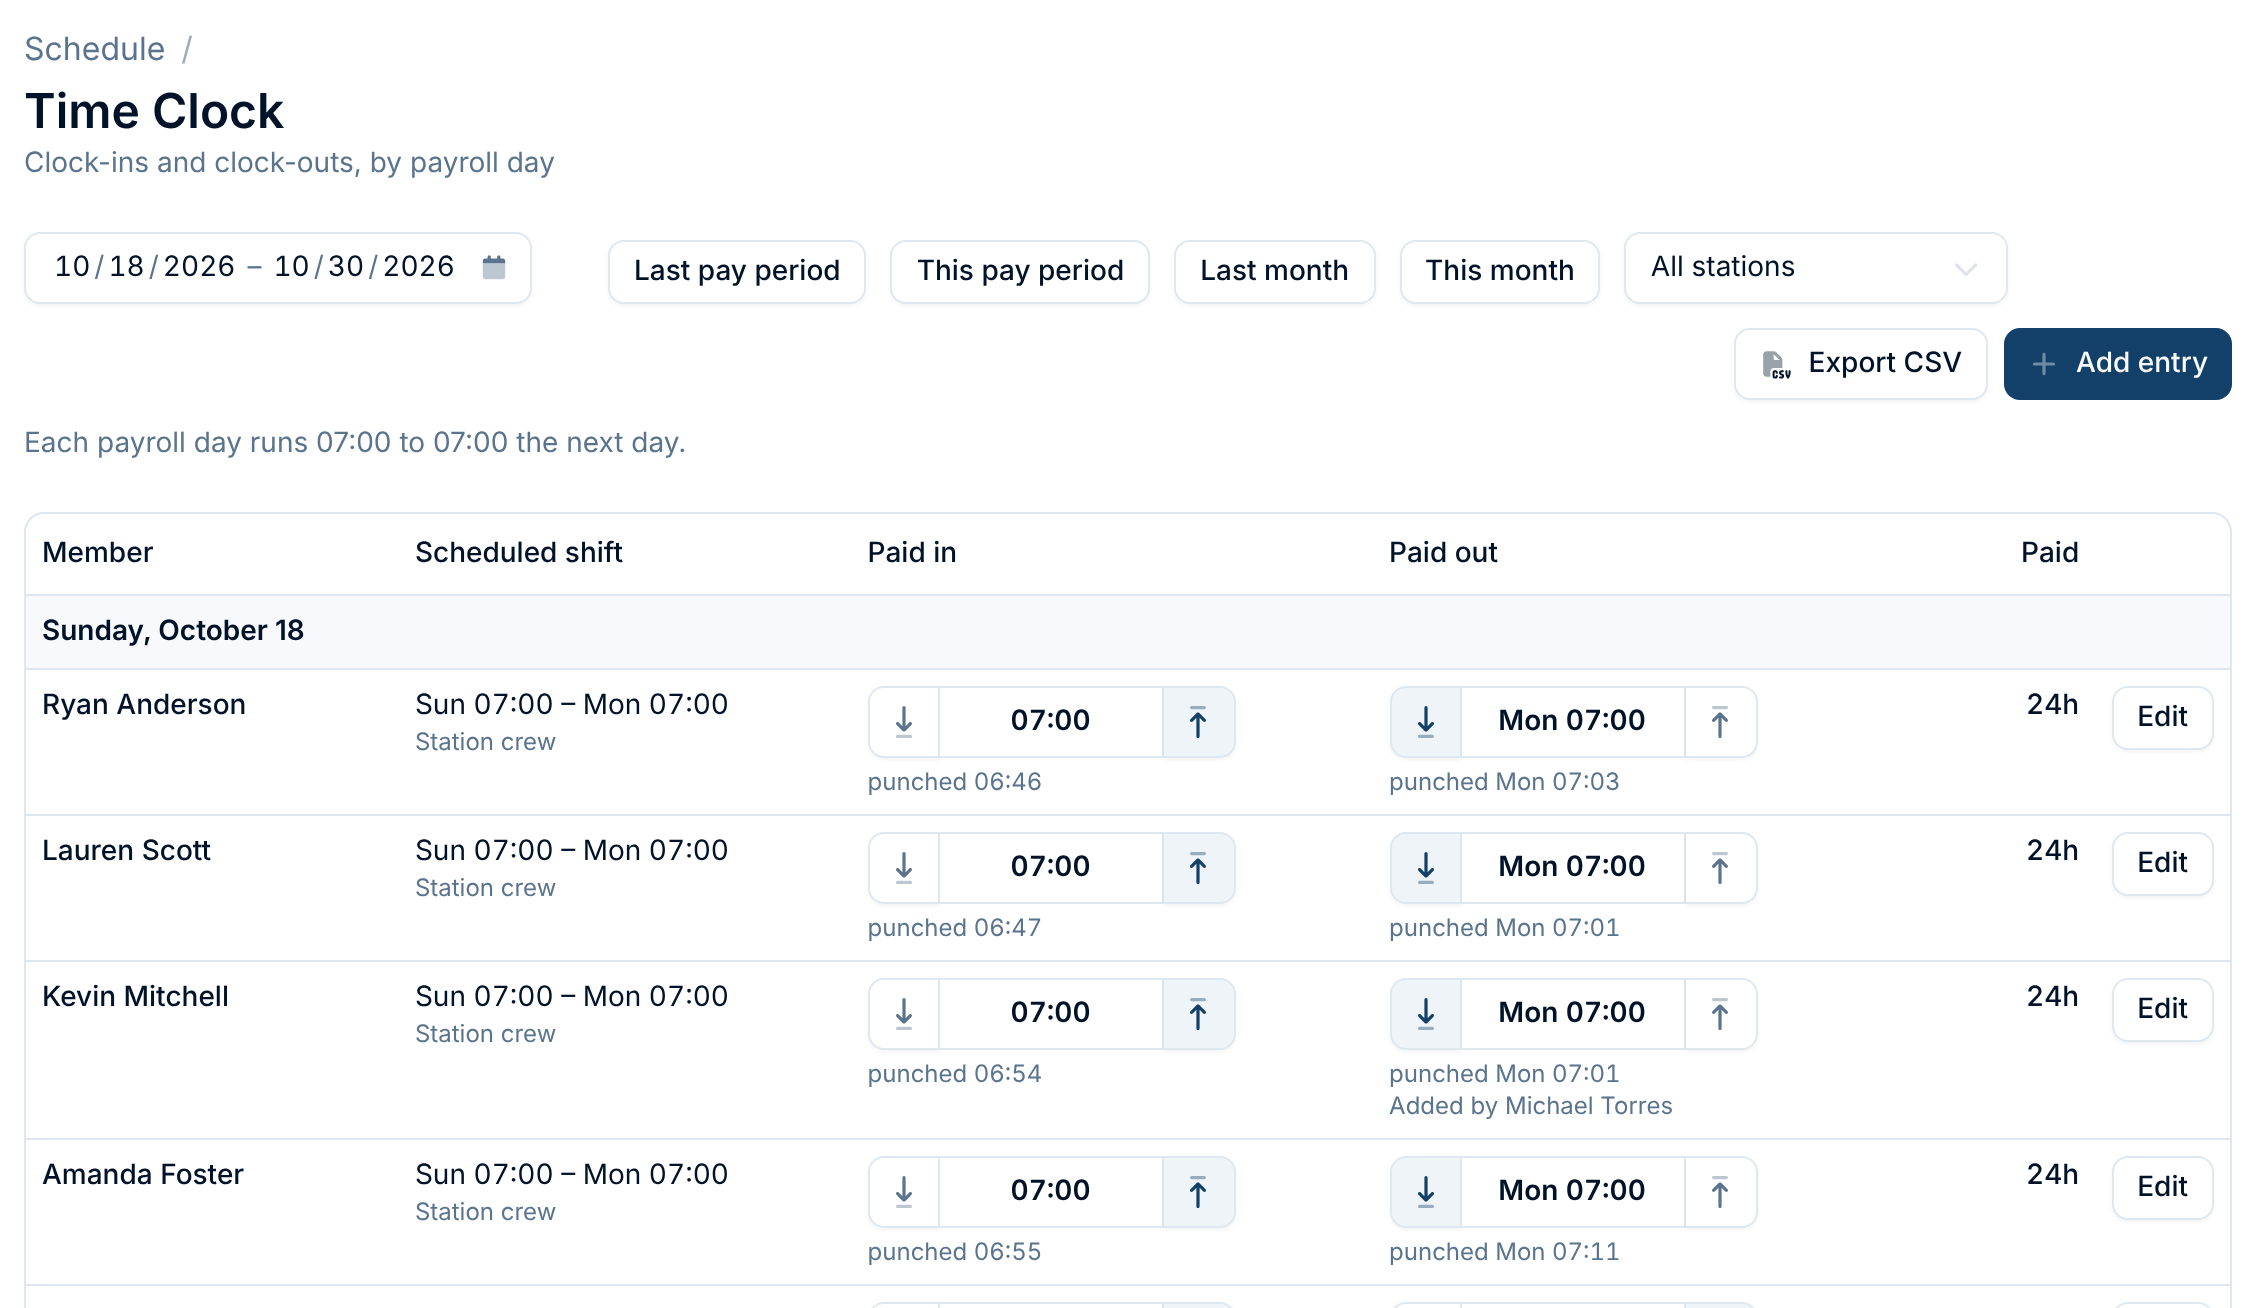This screenshot has width=2256, height=1308.
Task: Click Kevin Mitchell's paid-in time 07:00
Action: [x=1050, y=1013]
